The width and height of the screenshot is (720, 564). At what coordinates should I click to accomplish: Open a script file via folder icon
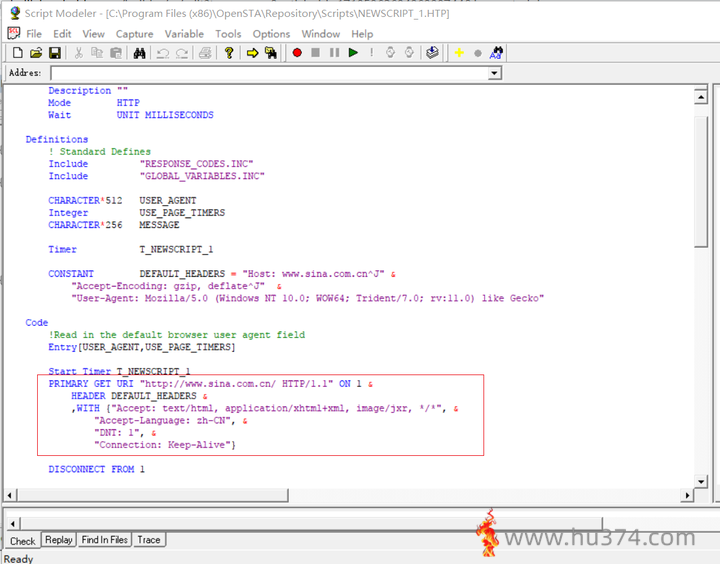click(x=36, y=53)
